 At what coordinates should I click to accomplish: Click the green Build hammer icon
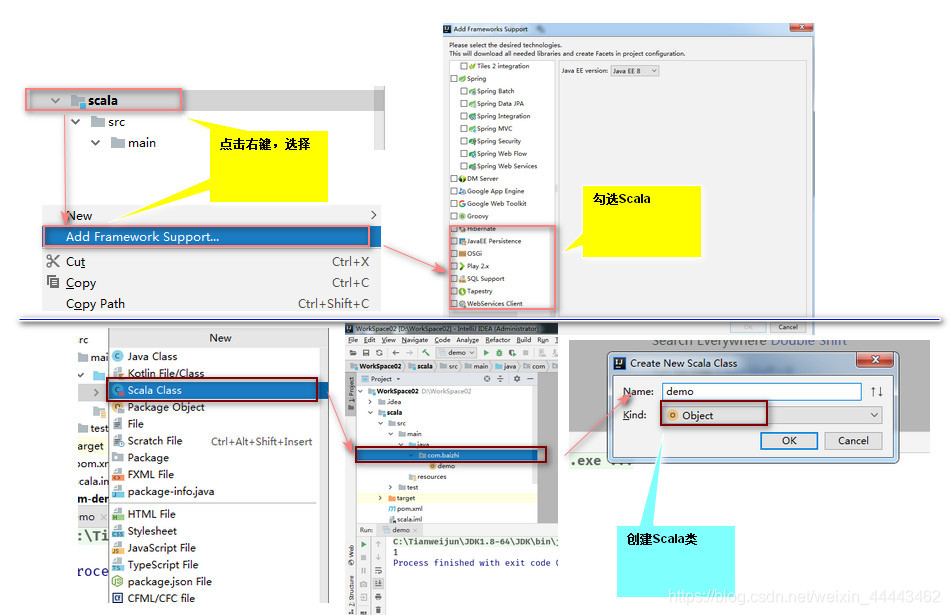coord(426,353)
